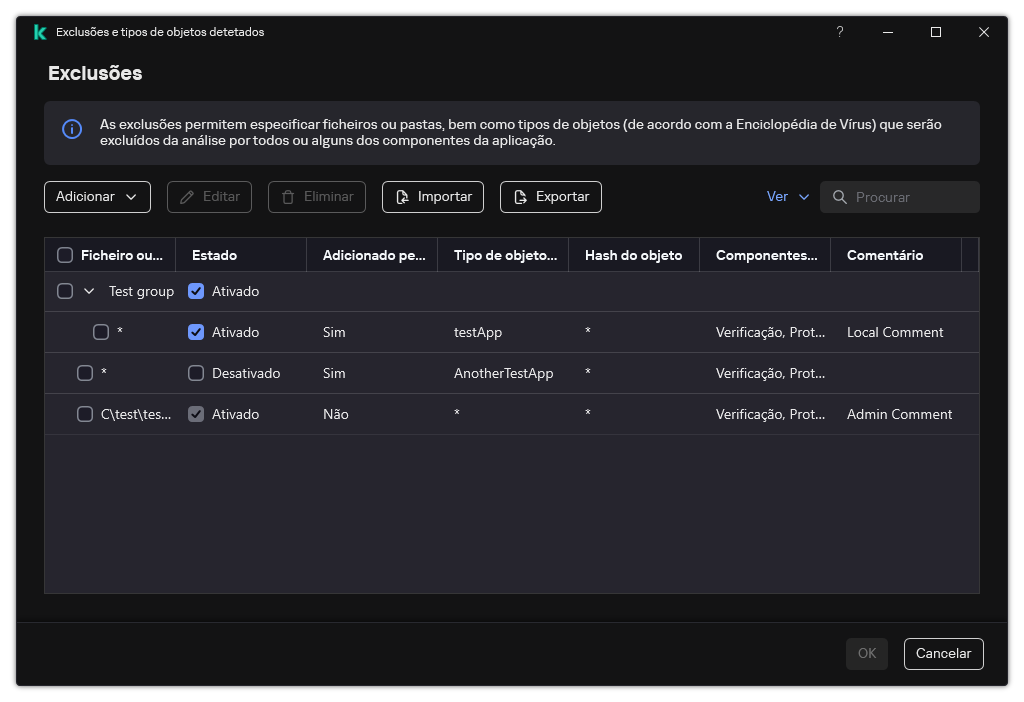
Task: Sort by the Comentário column header
Action: click(x=884, y=255)
